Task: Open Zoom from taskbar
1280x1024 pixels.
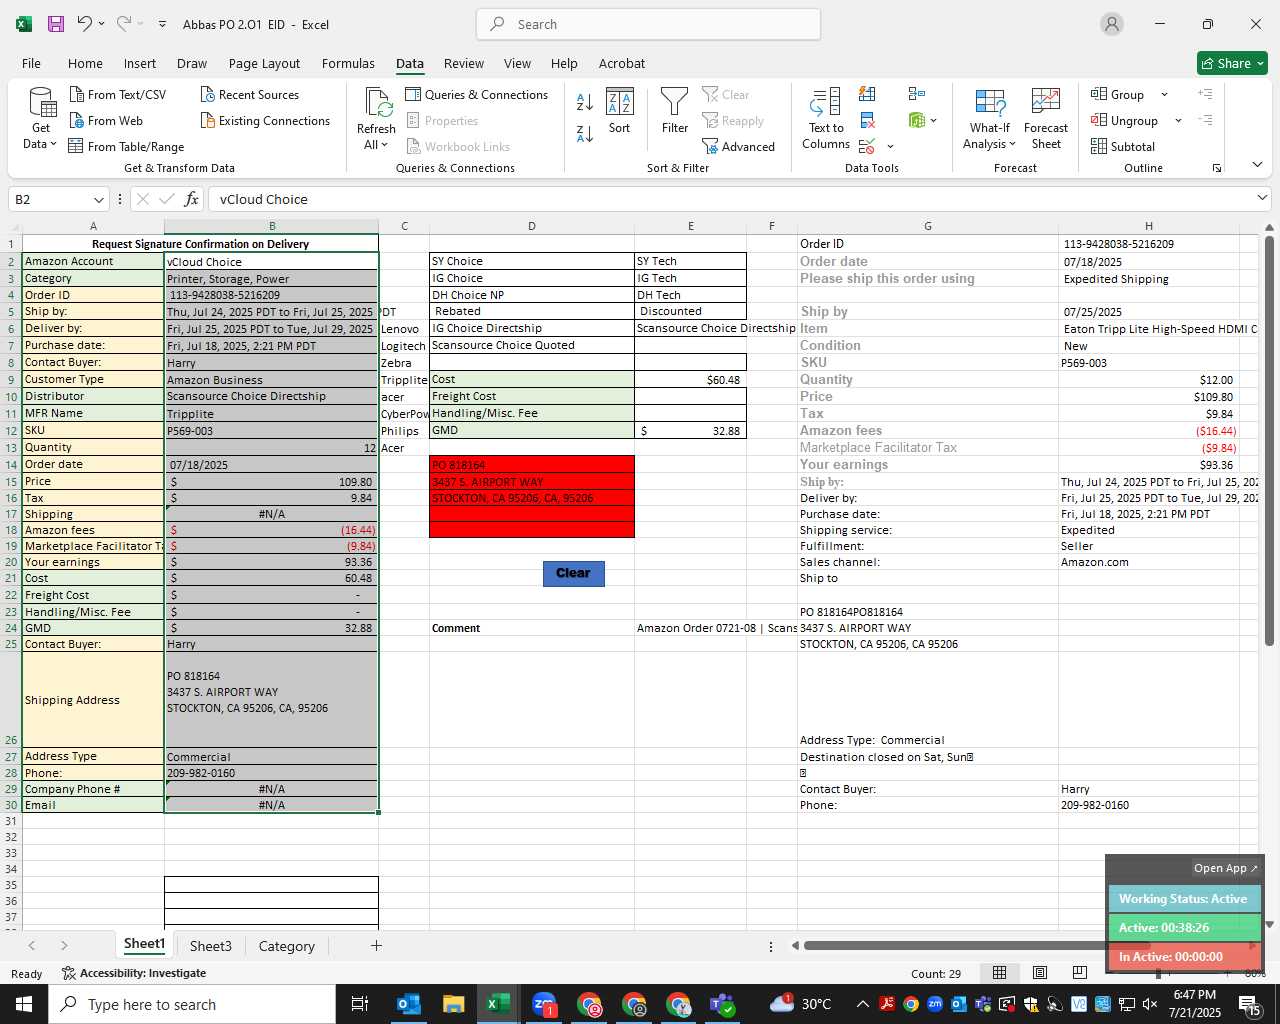Action: coord(543,1004)
